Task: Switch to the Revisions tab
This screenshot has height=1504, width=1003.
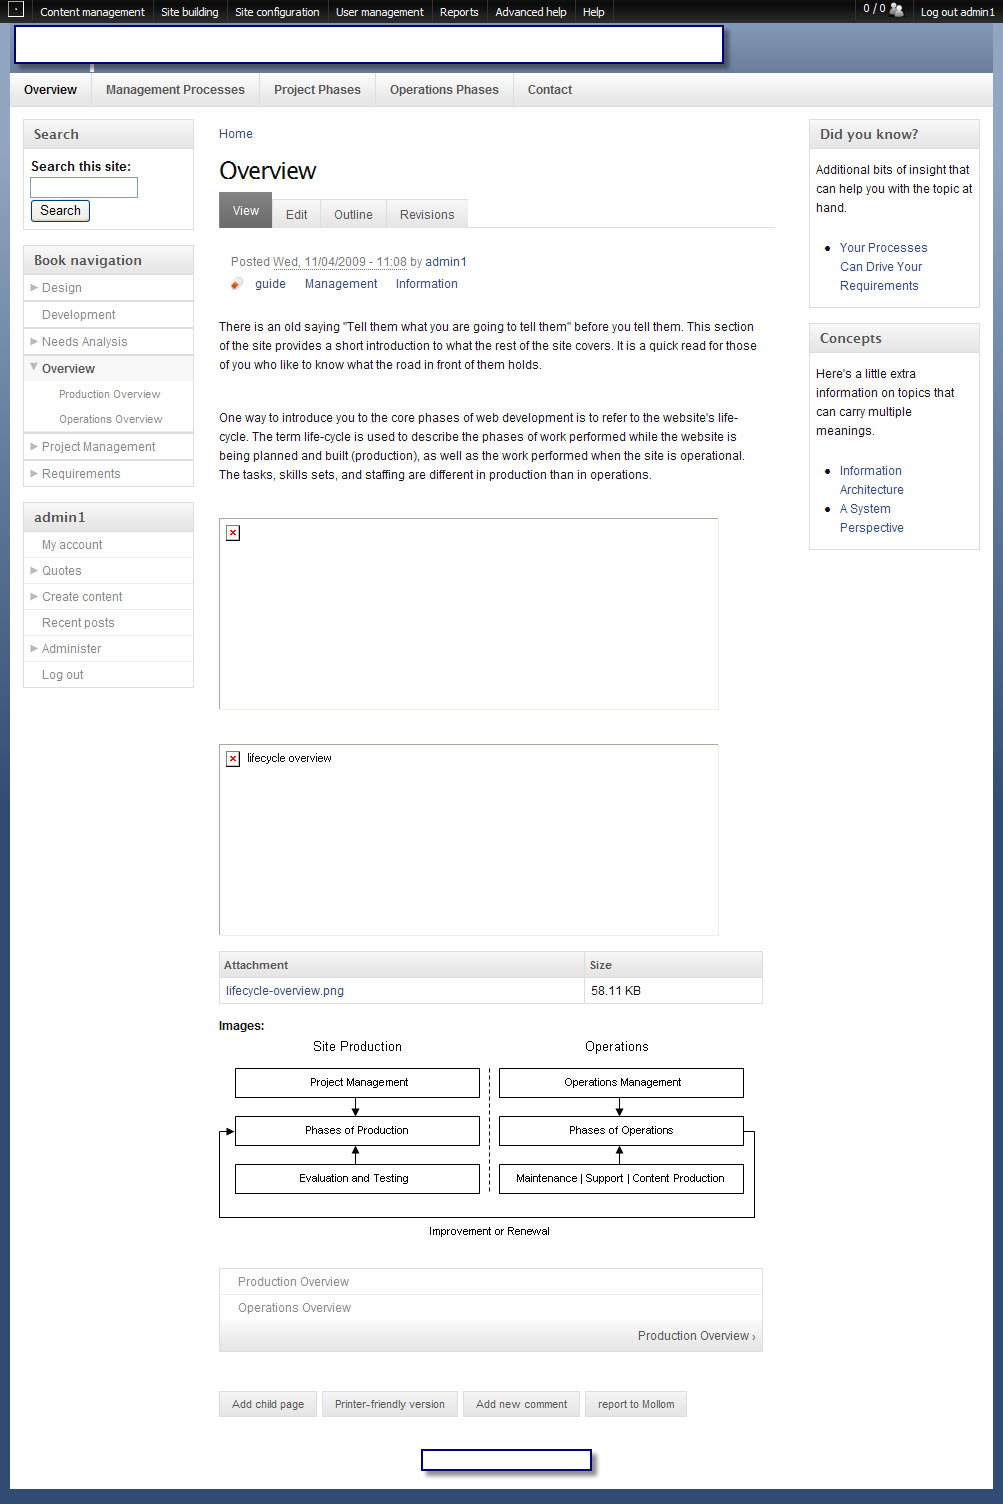Action: point(427,214)
